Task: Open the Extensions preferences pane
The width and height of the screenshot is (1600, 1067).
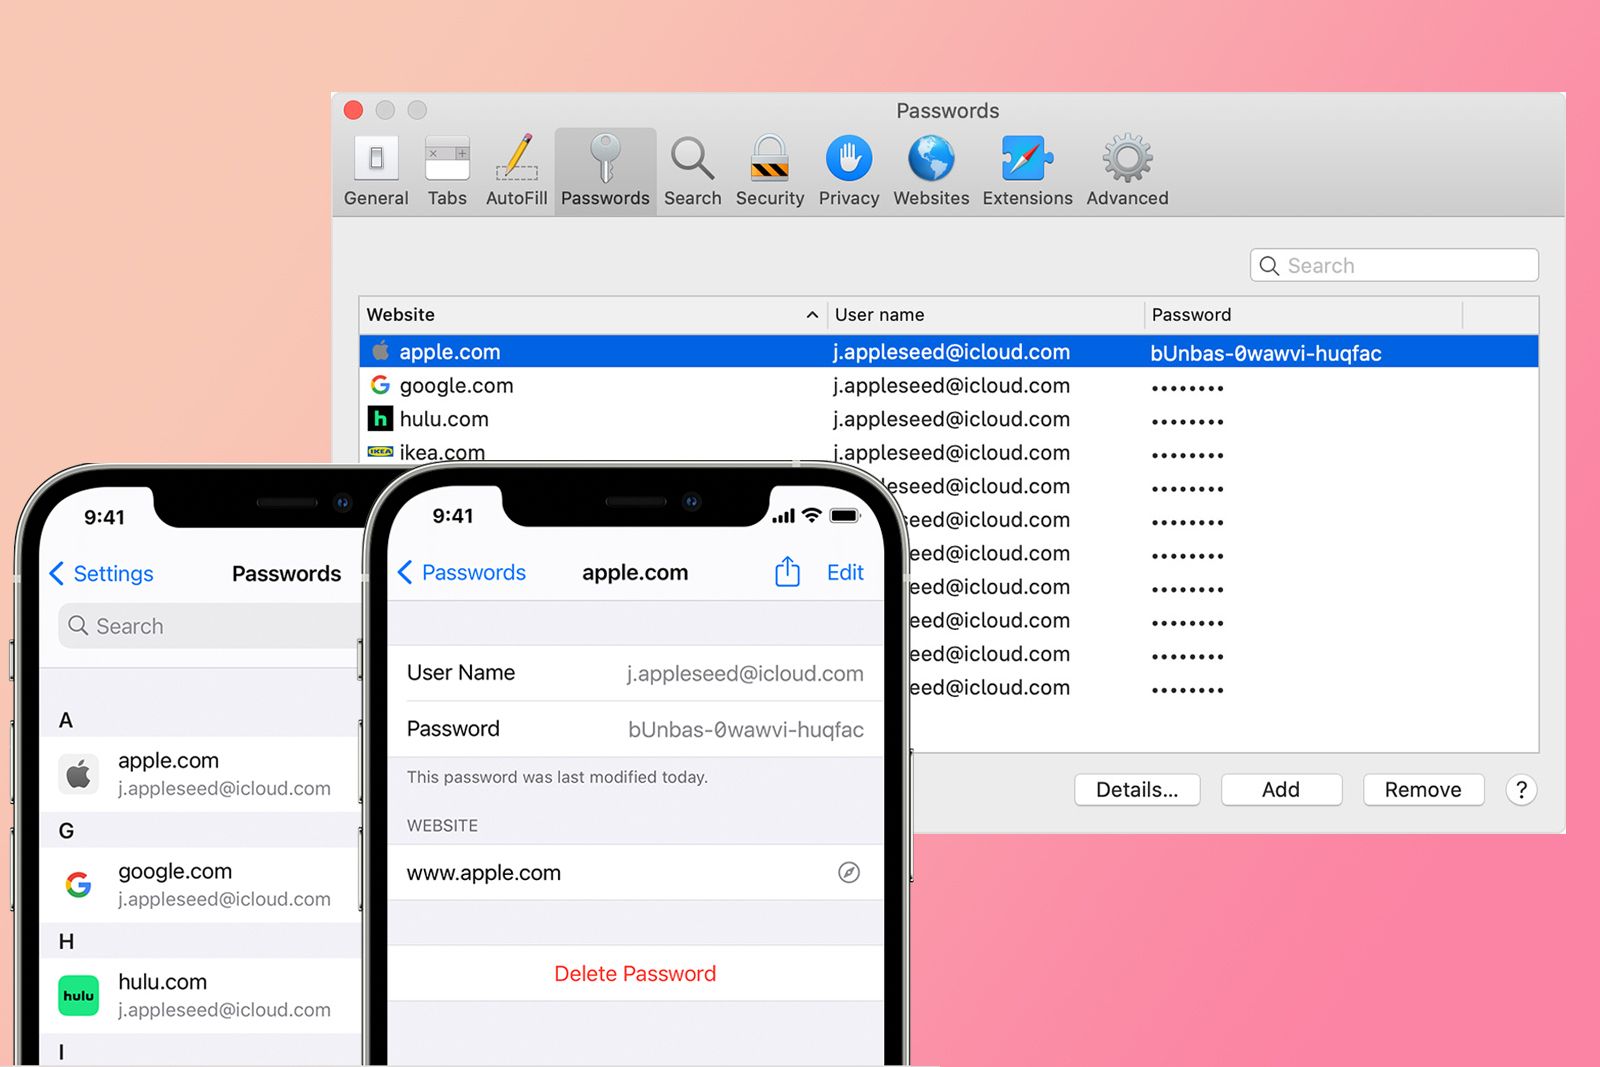Action: (1027, 170)
